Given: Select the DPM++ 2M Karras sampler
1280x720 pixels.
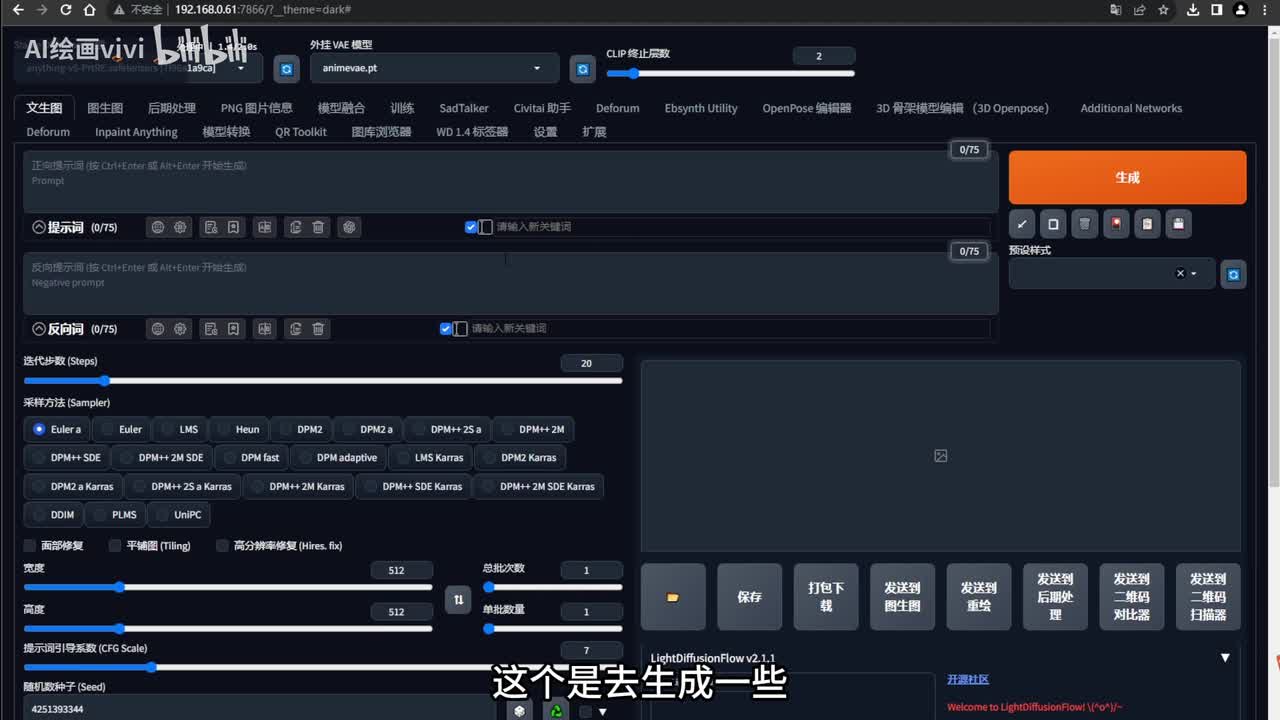Looking at the screenshot, I should 297,486.
